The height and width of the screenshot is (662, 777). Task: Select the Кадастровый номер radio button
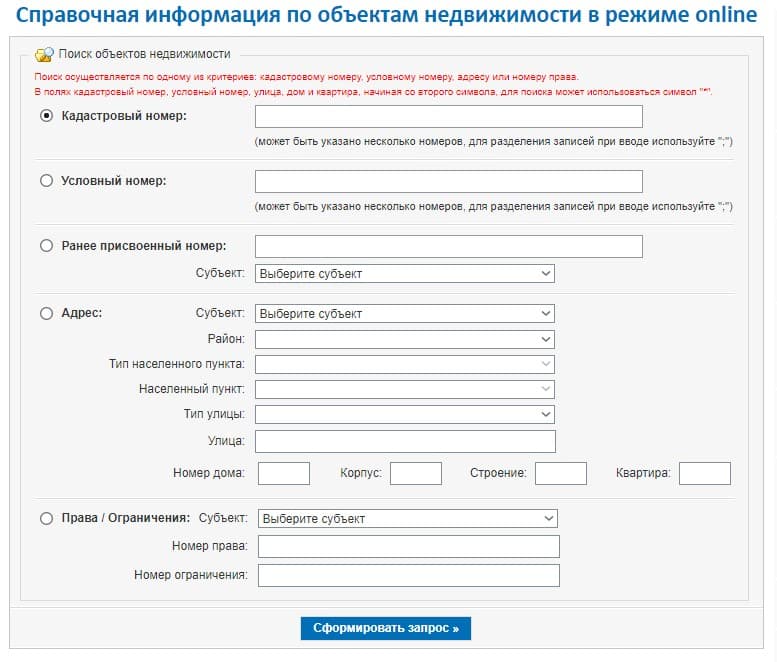click(46, 116)
